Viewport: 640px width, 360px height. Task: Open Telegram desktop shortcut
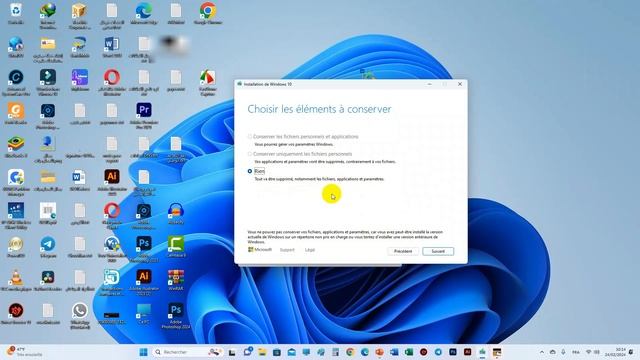48,247
